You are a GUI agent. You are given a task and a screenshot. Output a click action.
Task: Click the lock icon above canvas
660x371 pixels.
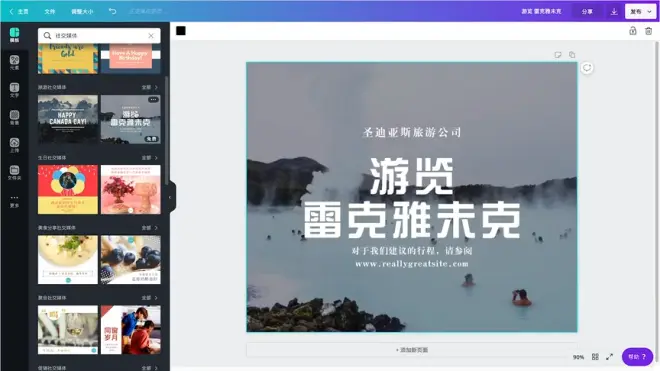point(633,31)
